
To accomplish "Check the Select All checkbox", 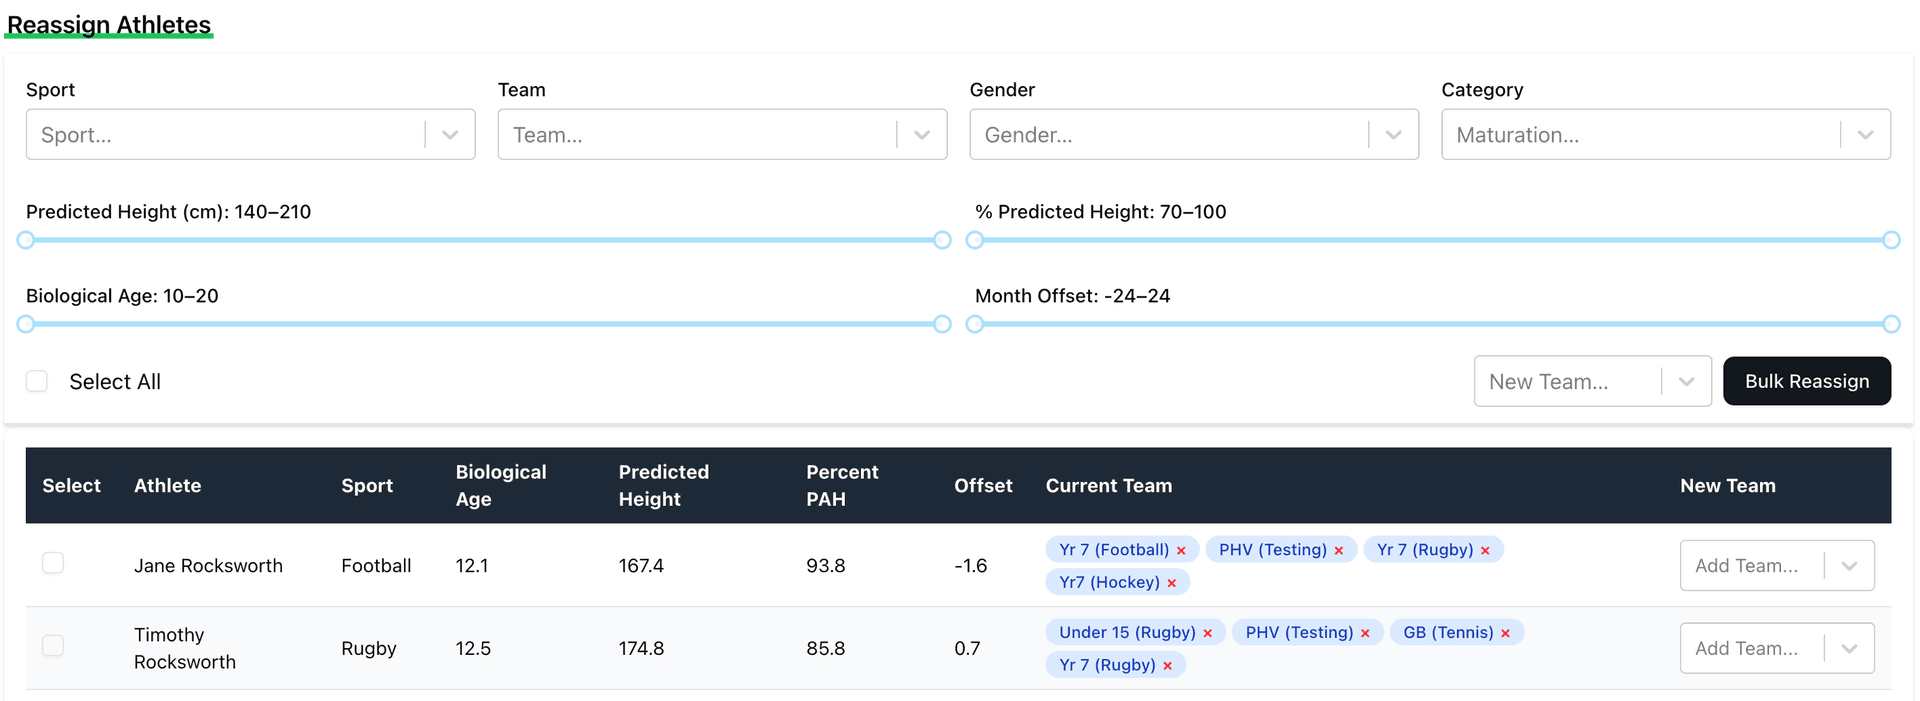I will click(x=37, y=381).
